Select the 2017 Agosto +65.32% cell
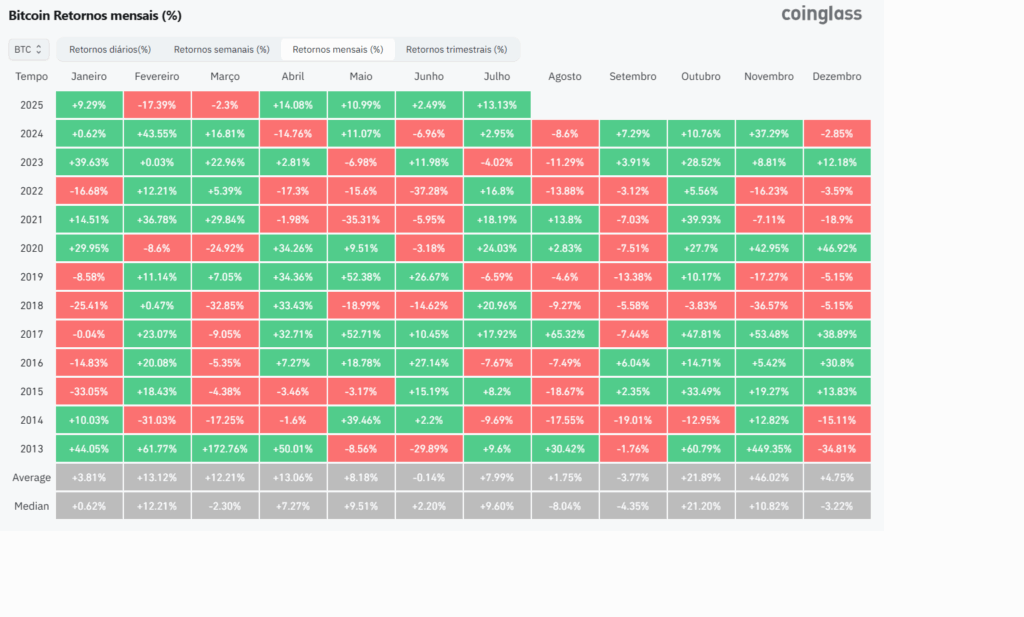The width and height of the screenshot is (1024, 617). coord(565,334)
